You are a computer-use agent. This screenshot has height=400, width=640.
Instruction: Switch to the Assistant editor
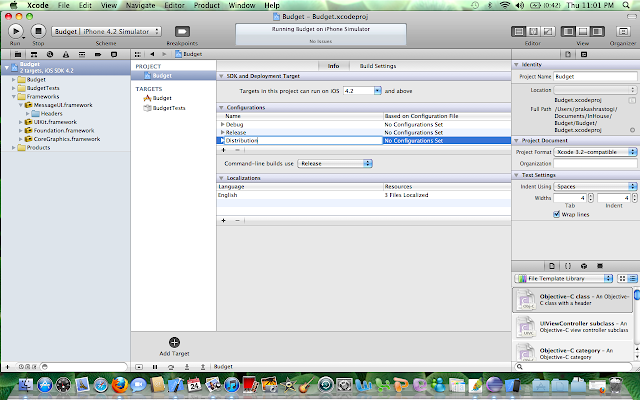pos(533,31)
